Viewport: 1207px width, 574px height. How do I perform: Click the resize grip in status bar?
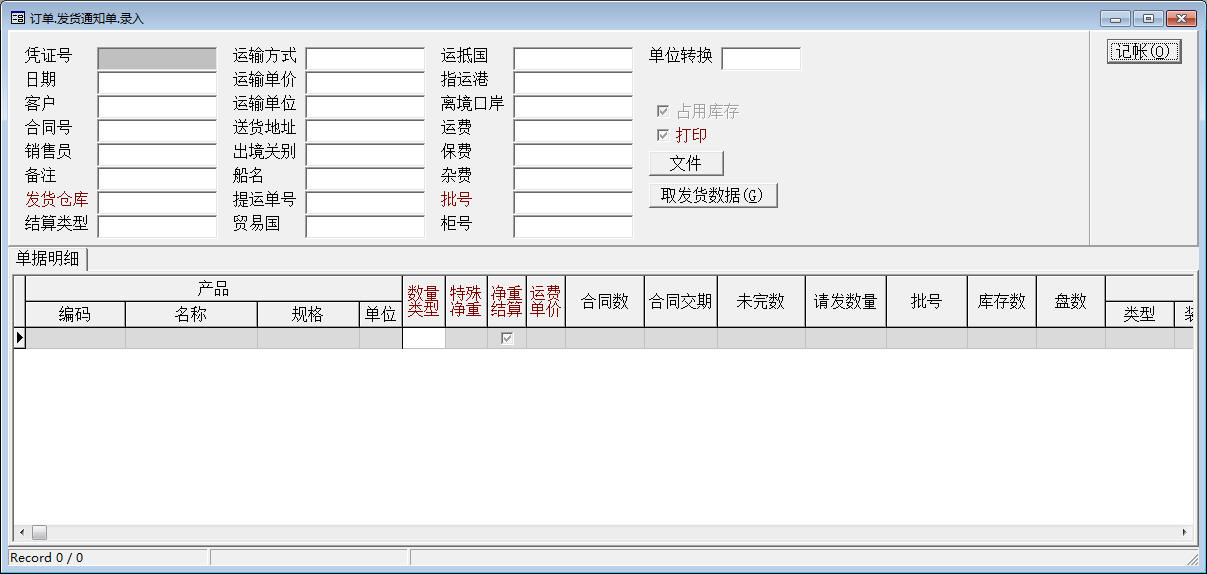tap(1192, 558)
